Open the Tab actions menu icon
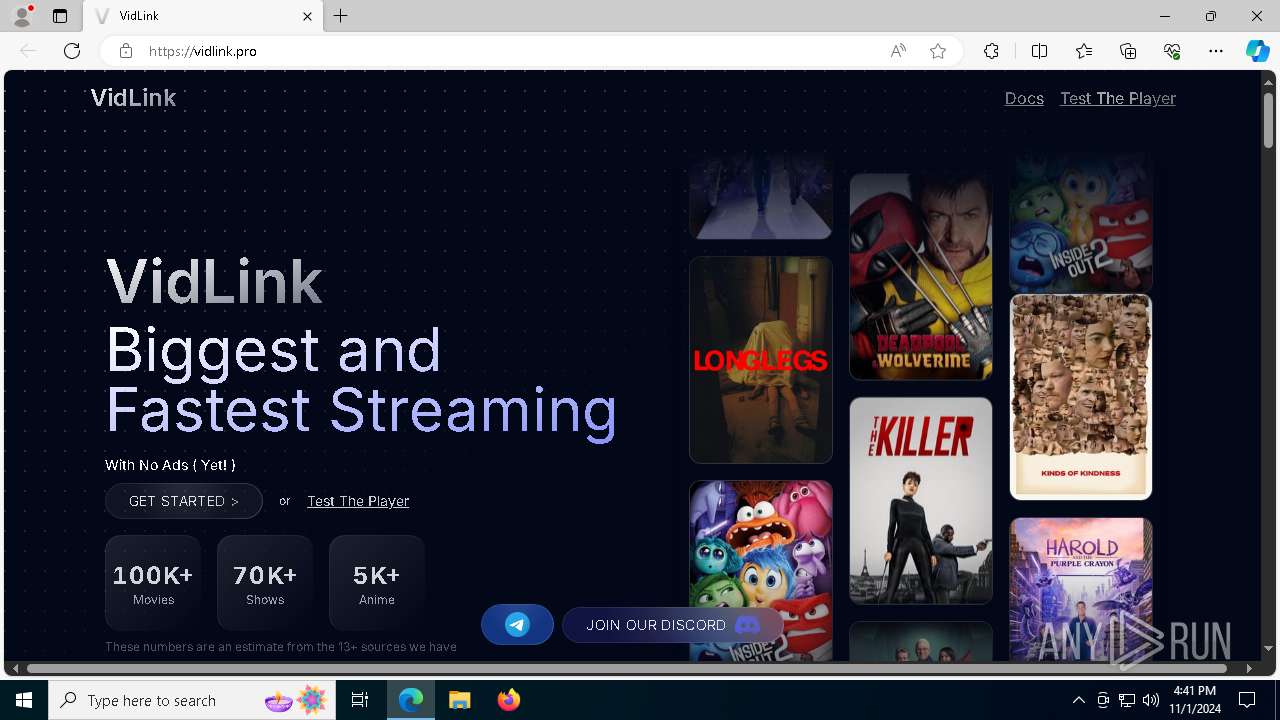The image size is (1280, 720). 60,16
